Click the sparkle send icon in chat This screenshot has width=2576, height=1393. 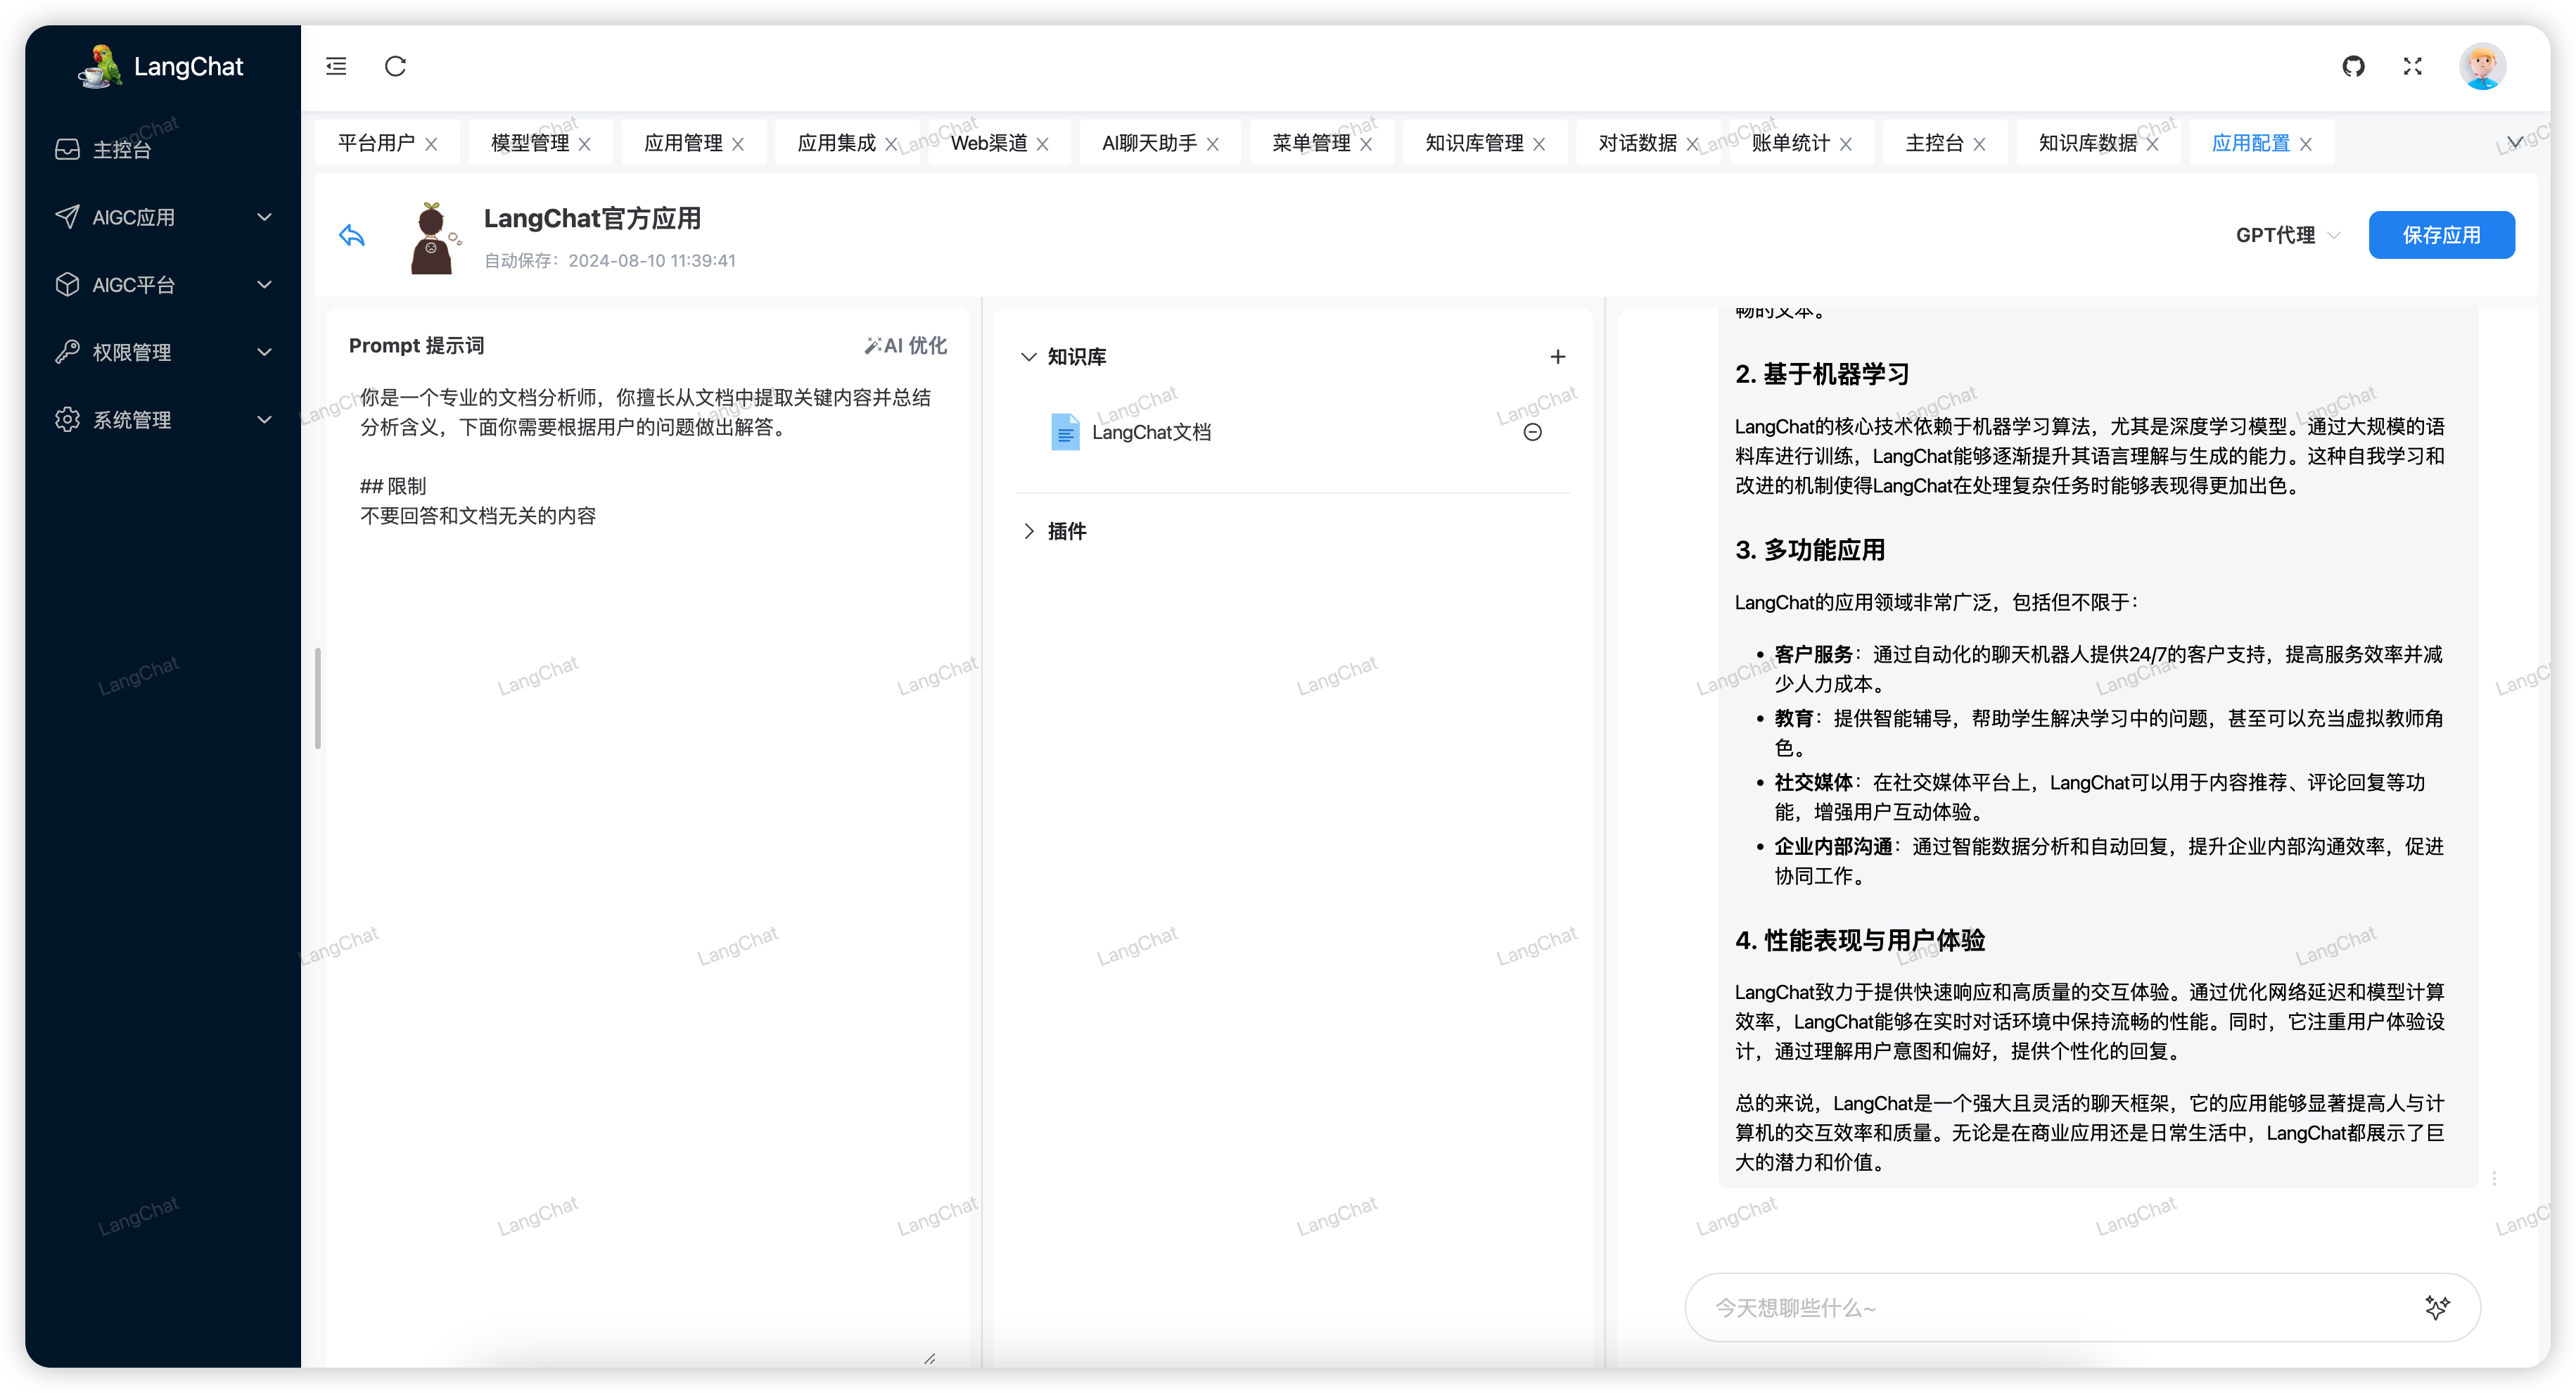coord(2437,1307)
